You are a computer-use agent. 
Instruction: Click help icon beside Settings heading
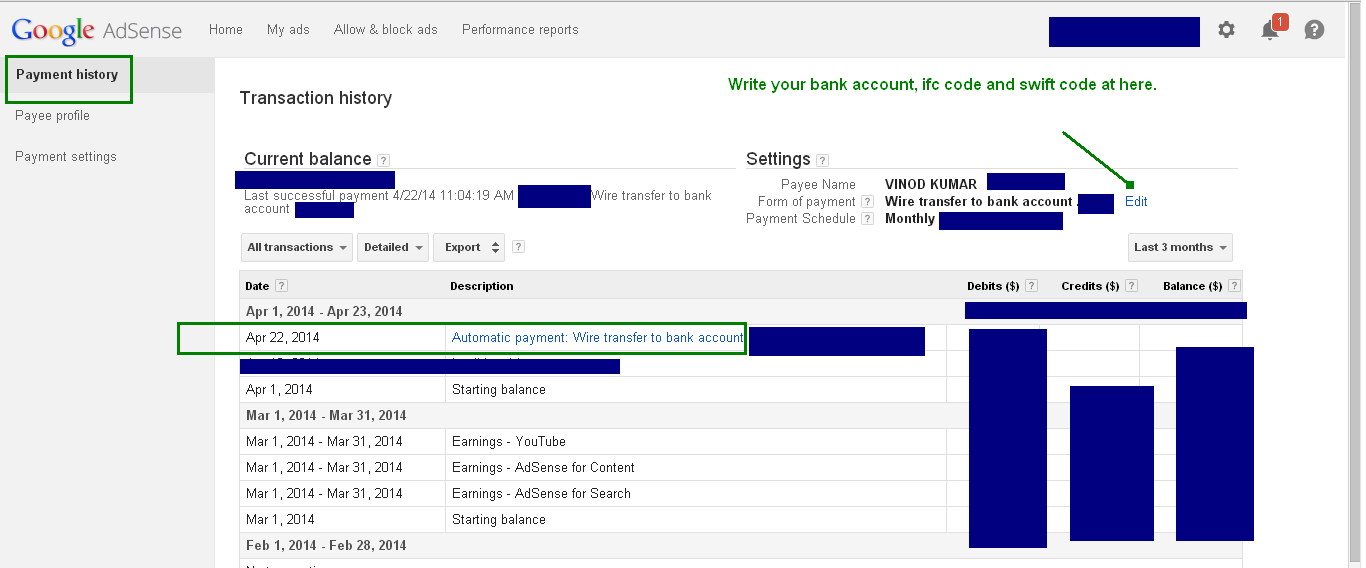[823, 160]
